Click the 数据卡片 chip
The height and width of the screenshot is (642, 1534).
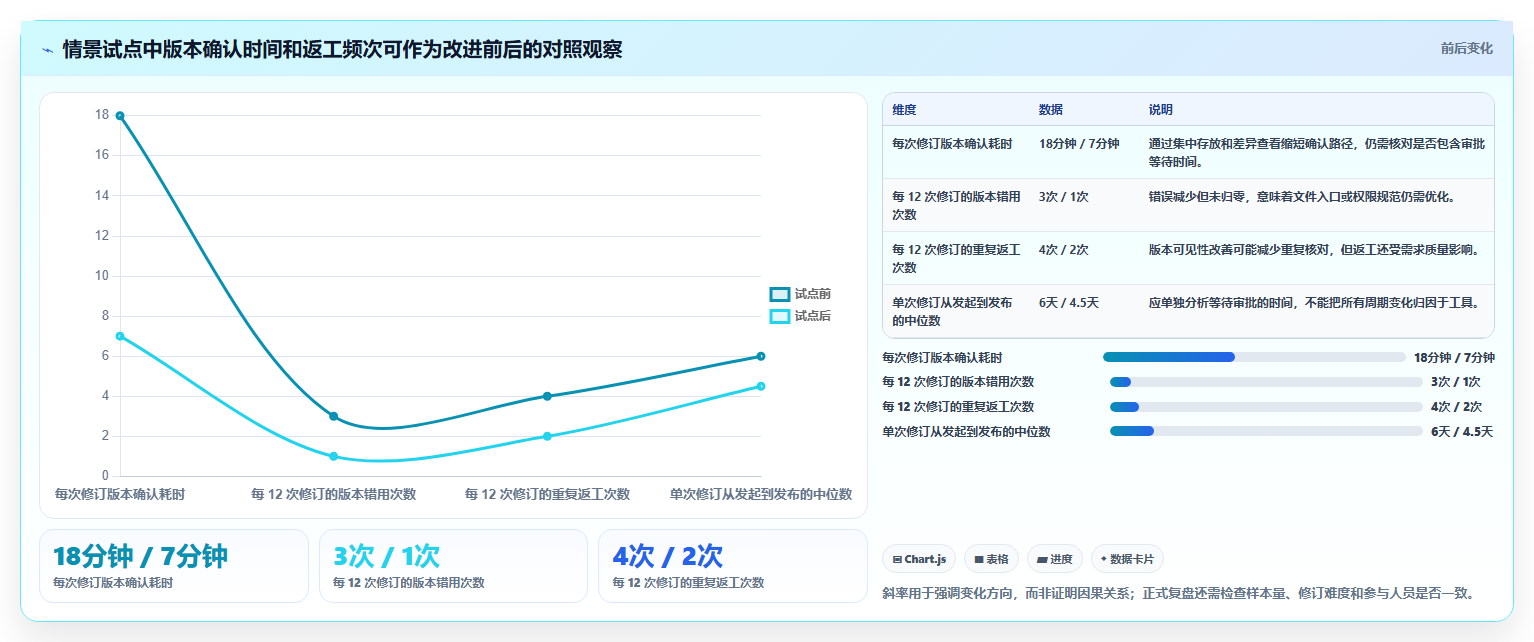1127,559
